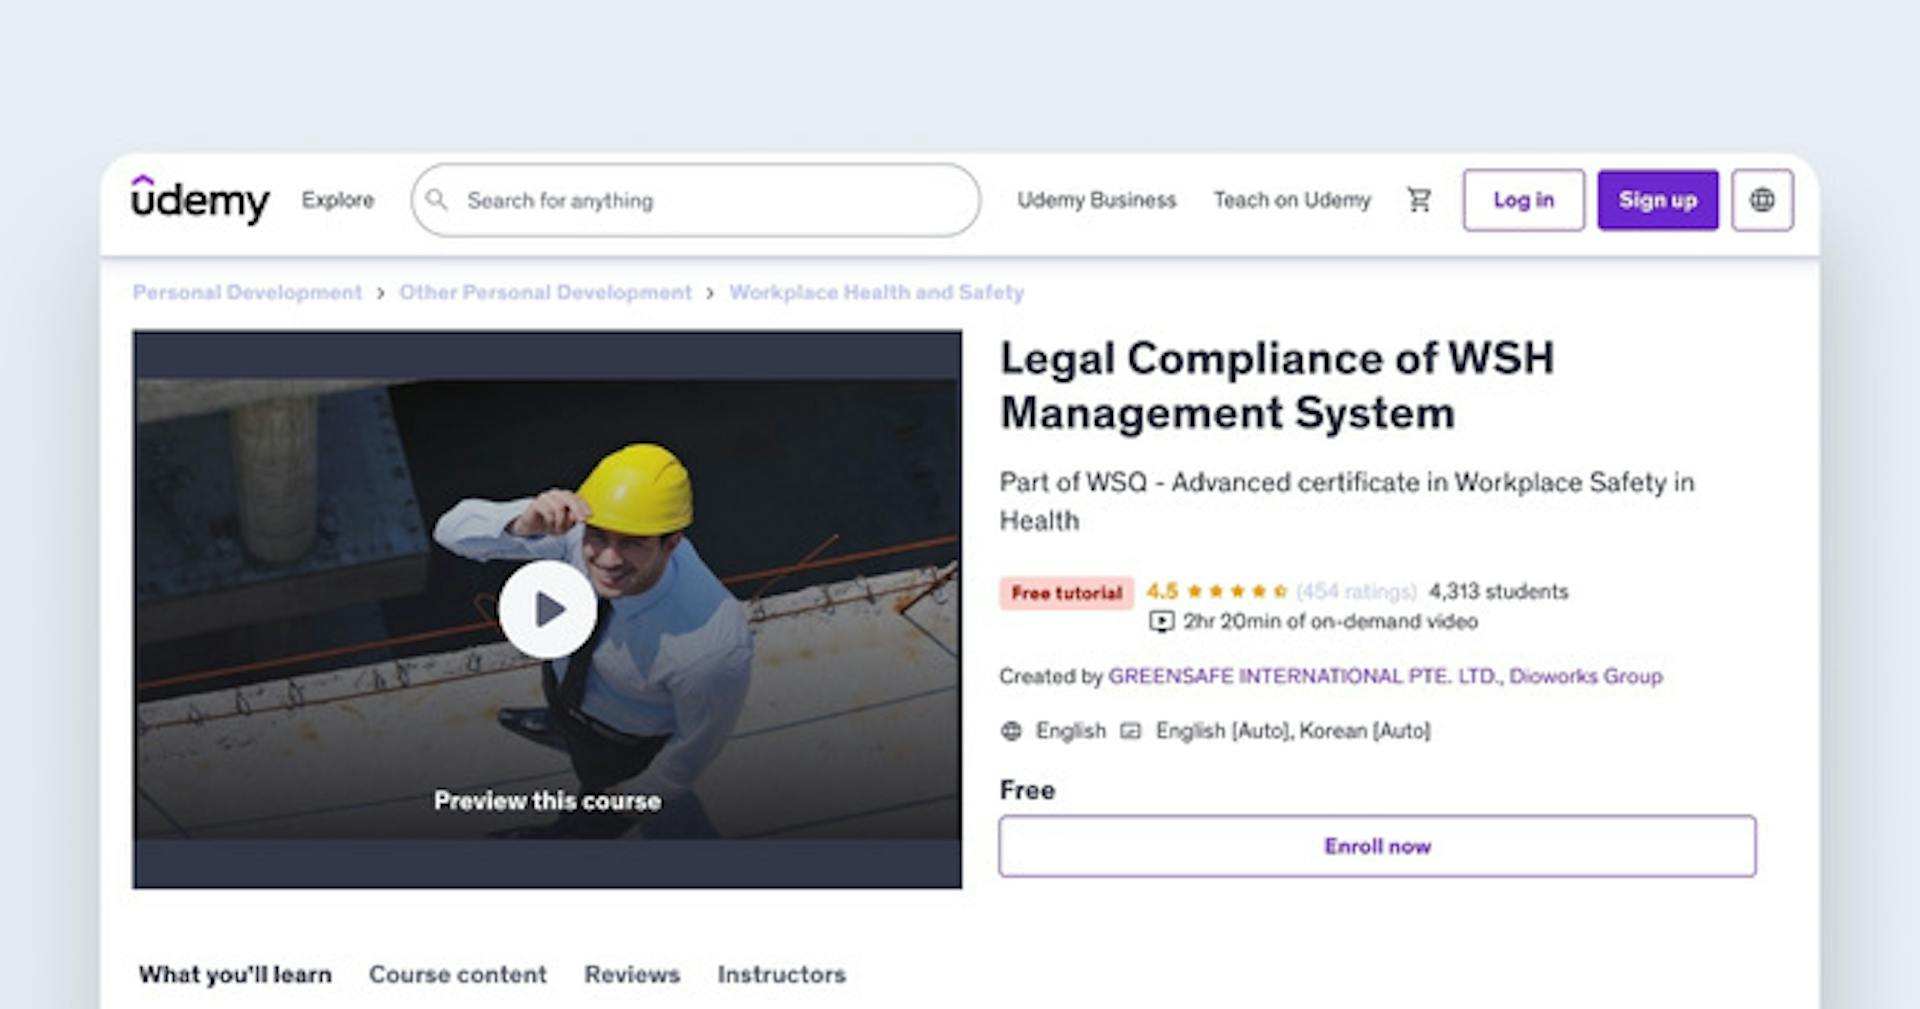Click the 454 ratings link

1356,591
